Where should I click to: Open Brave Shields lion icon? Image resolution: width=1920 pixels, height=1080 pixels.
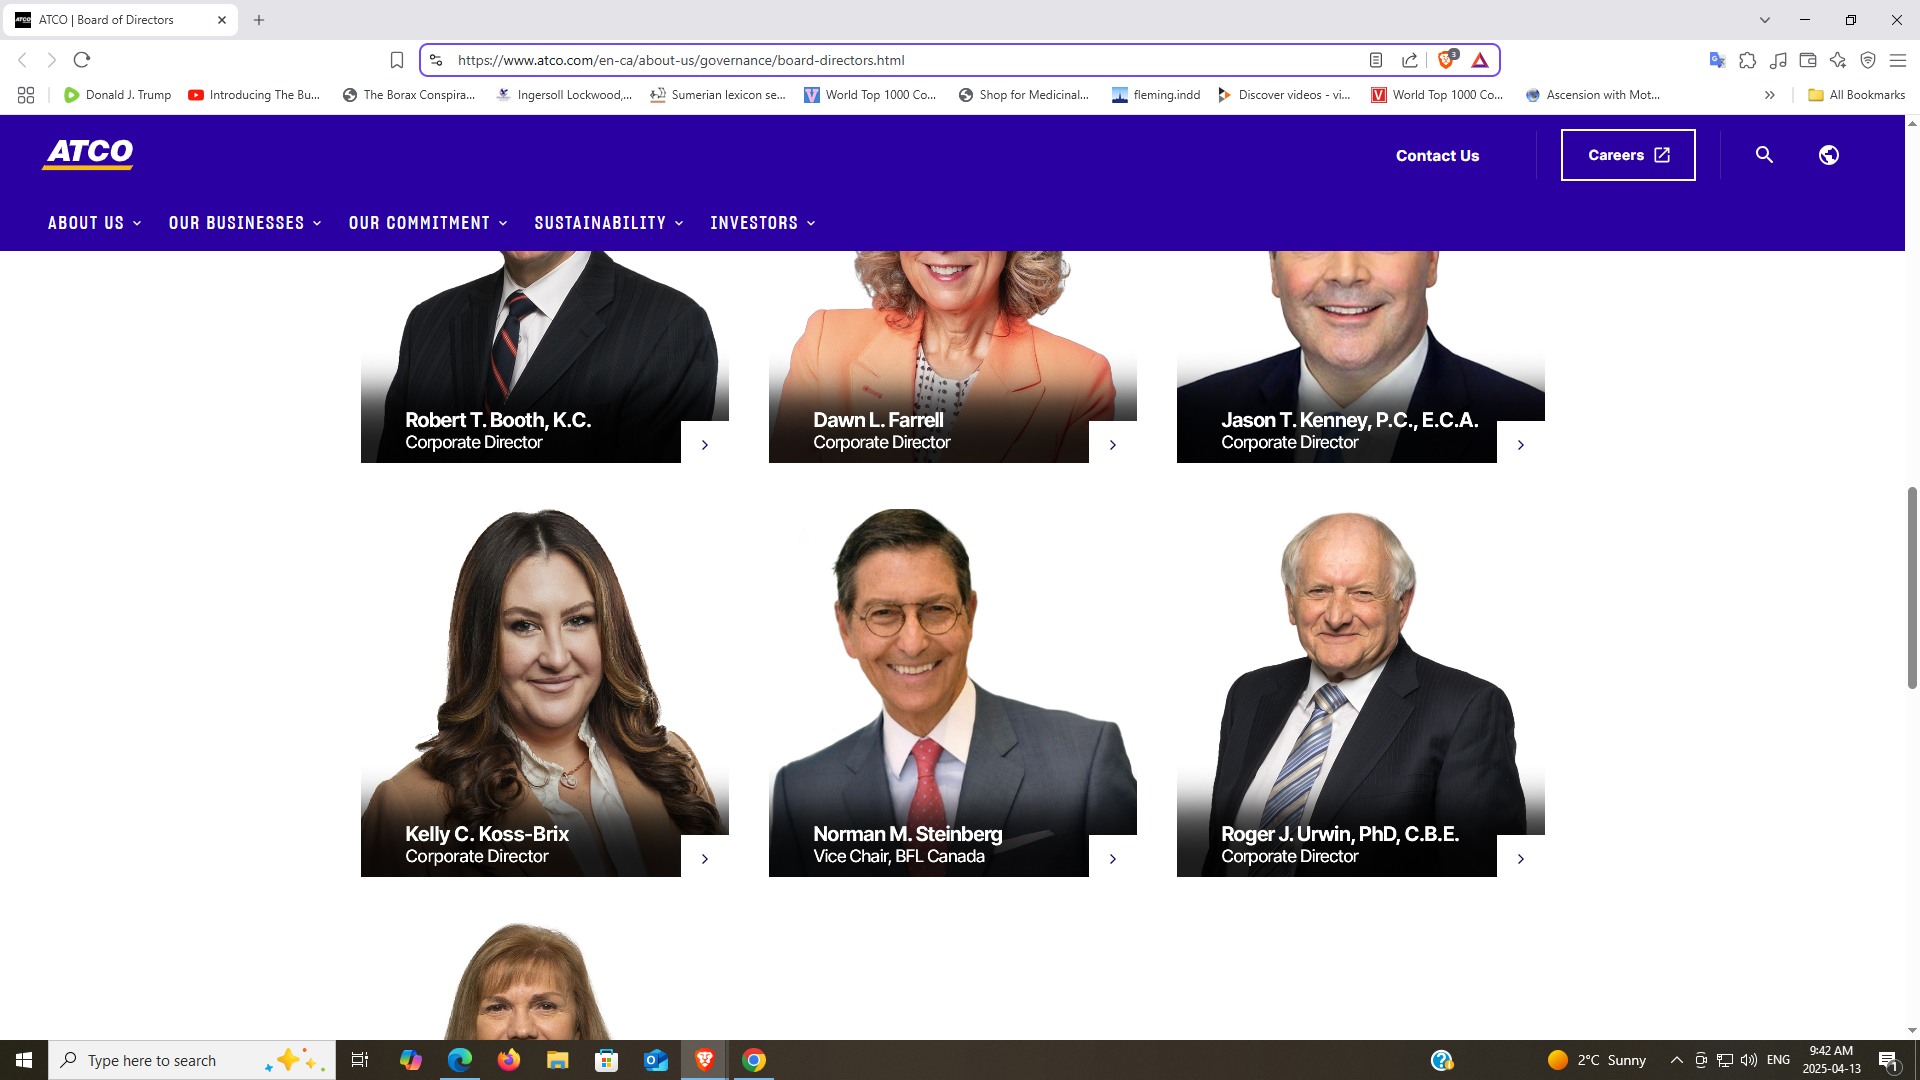[x=1446, y=60]
